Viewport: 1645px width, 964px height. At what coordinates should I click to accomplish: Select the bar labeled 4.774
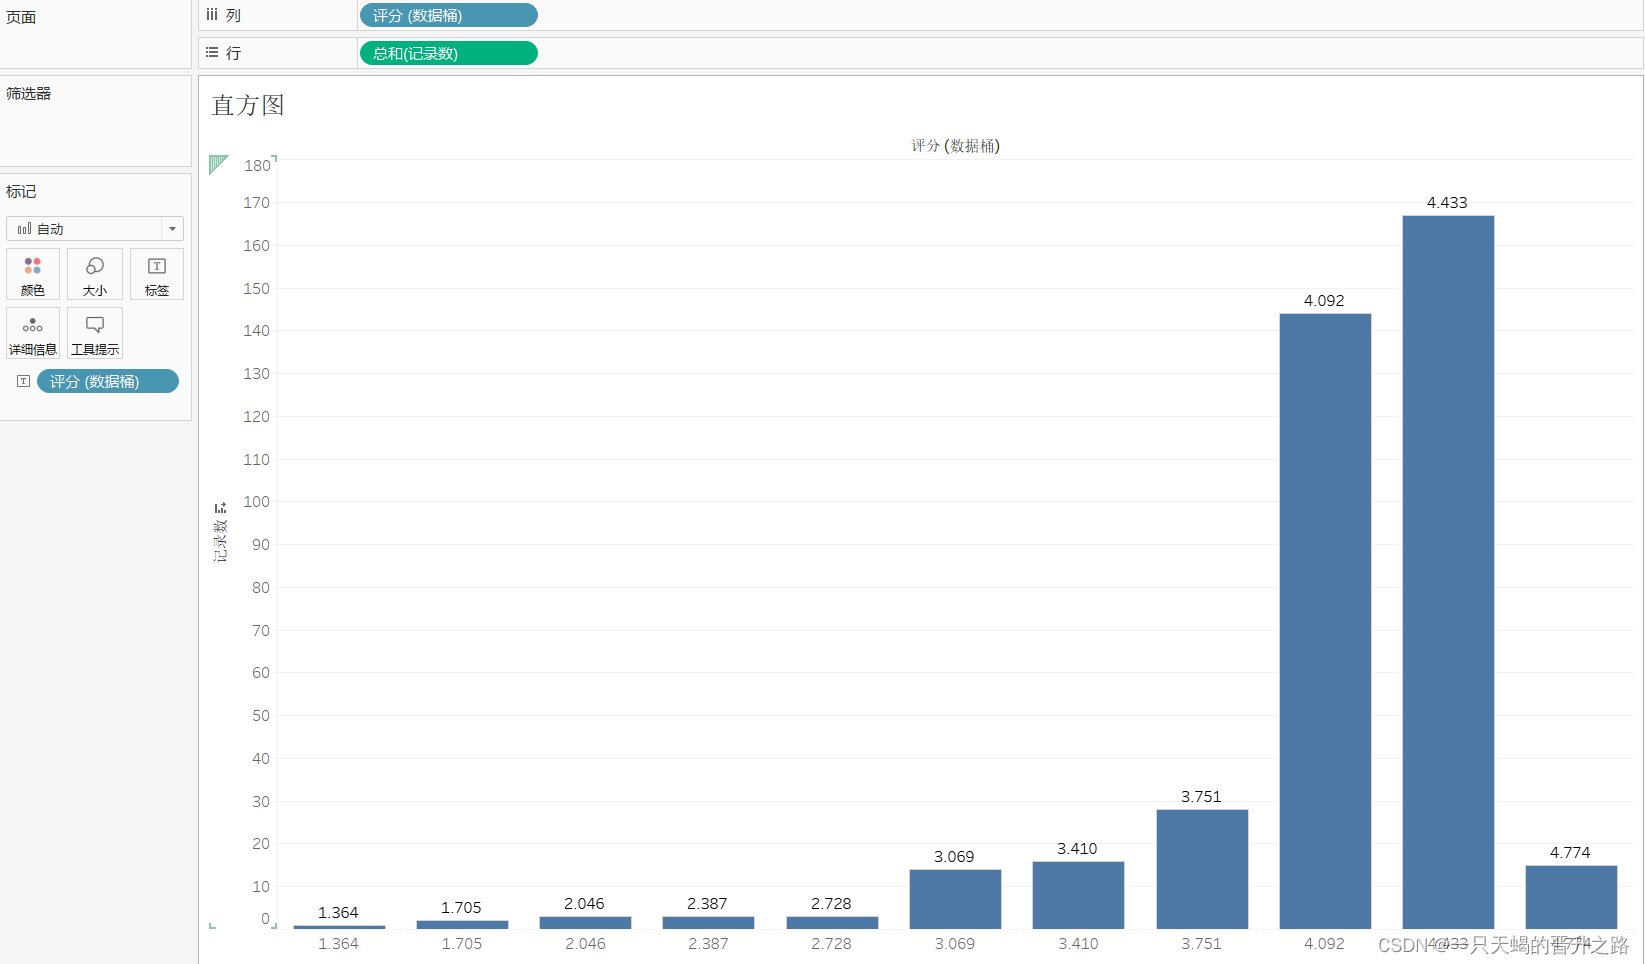[1571, 897]
